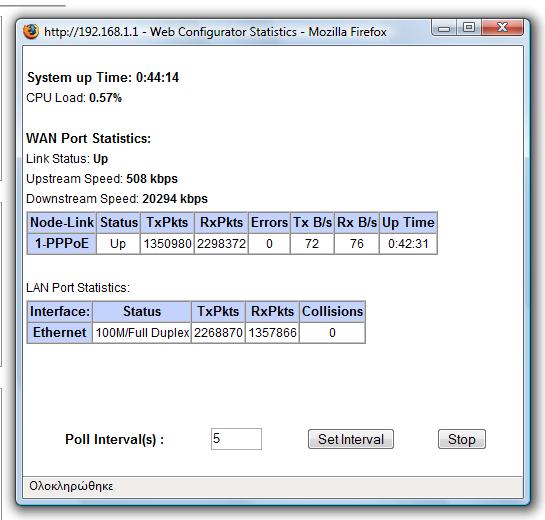The width and height of the screenshot is (545, 520).
Task: Click the WAN RxPkts value 2298372
Action: click(221, 244)
